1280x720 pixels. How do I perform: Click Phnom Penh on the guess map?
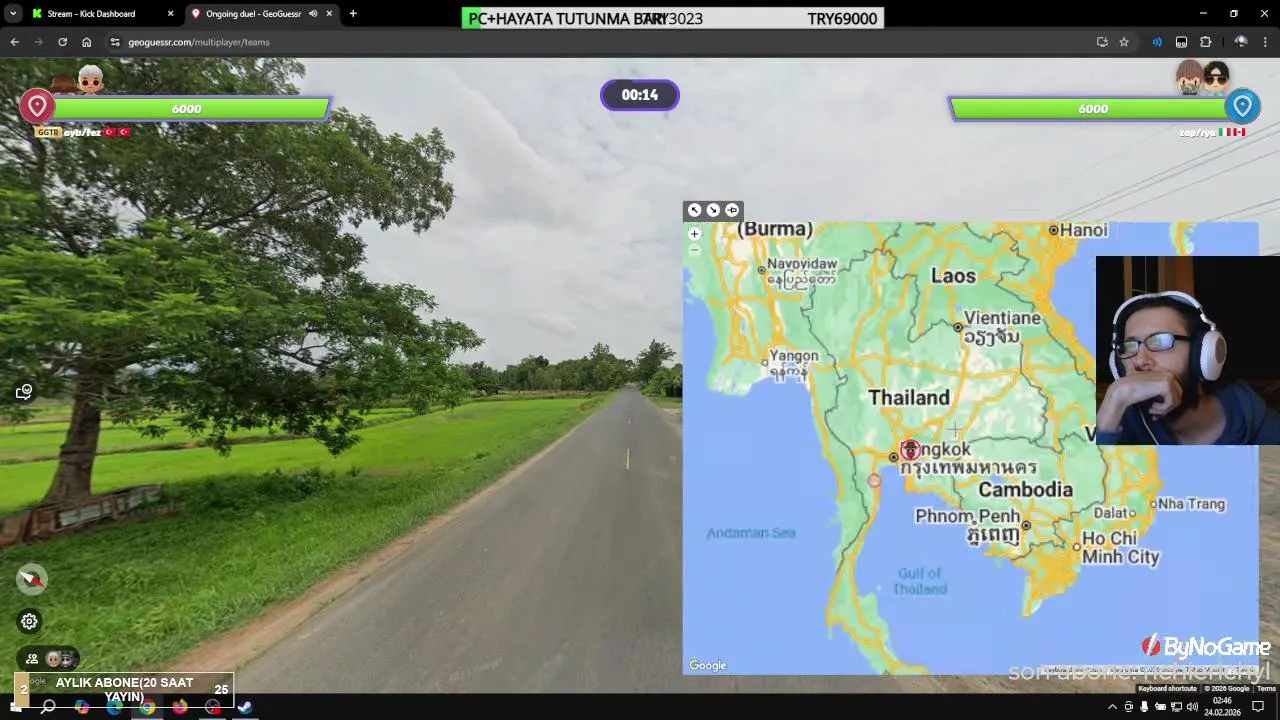click(967, 516)
